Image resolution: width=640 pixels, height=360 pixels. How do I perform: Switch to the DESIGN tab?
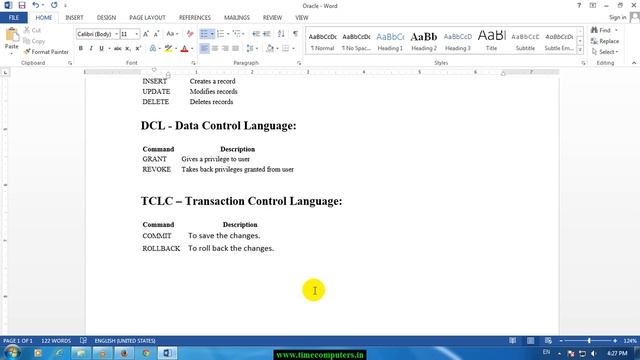coord(106,18)
